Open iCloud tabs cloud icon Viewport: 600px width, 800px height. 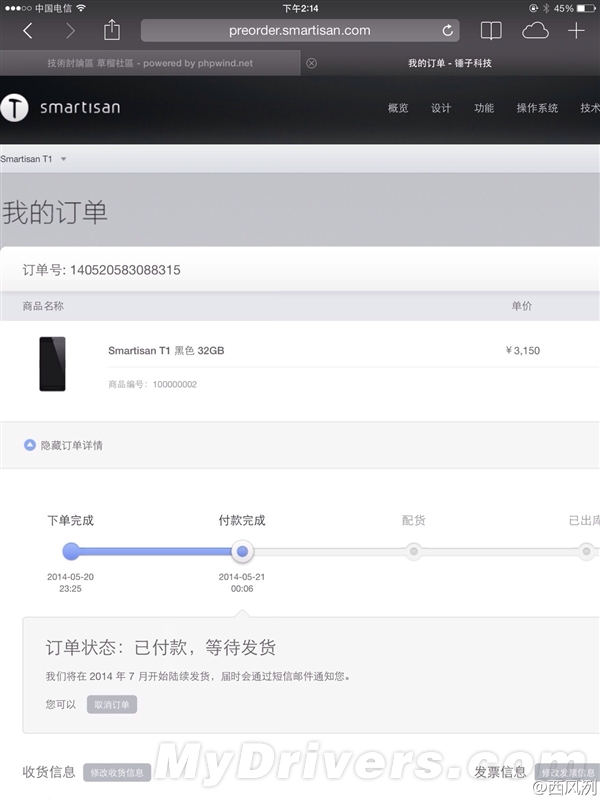point(535,31)
